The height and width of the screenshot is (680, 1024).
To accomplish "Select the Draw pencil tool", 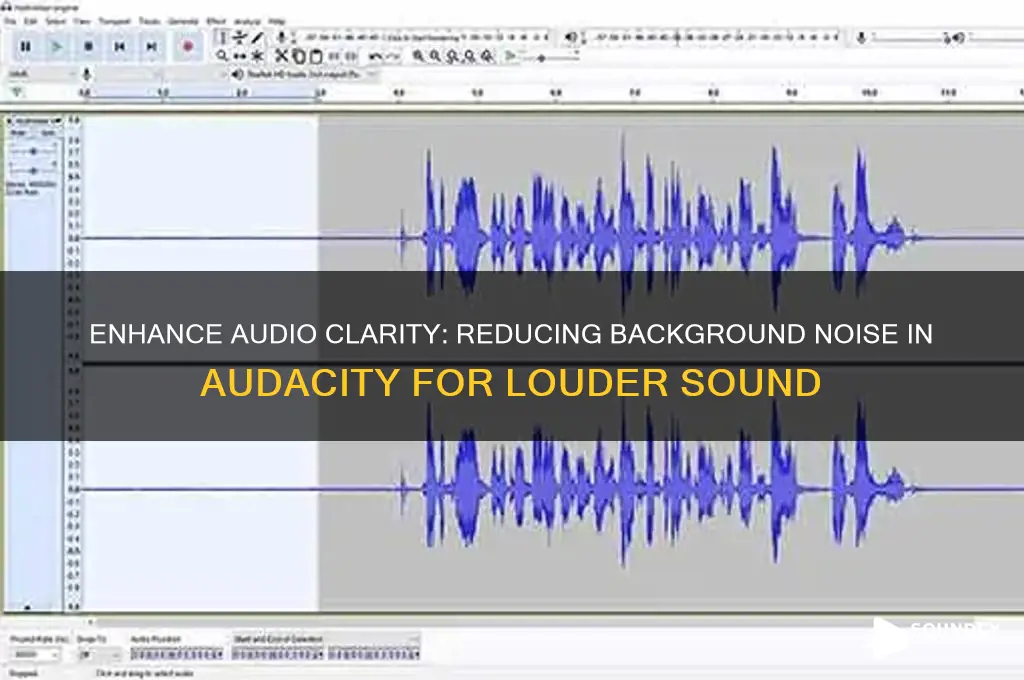I will [x=257, y=38].
